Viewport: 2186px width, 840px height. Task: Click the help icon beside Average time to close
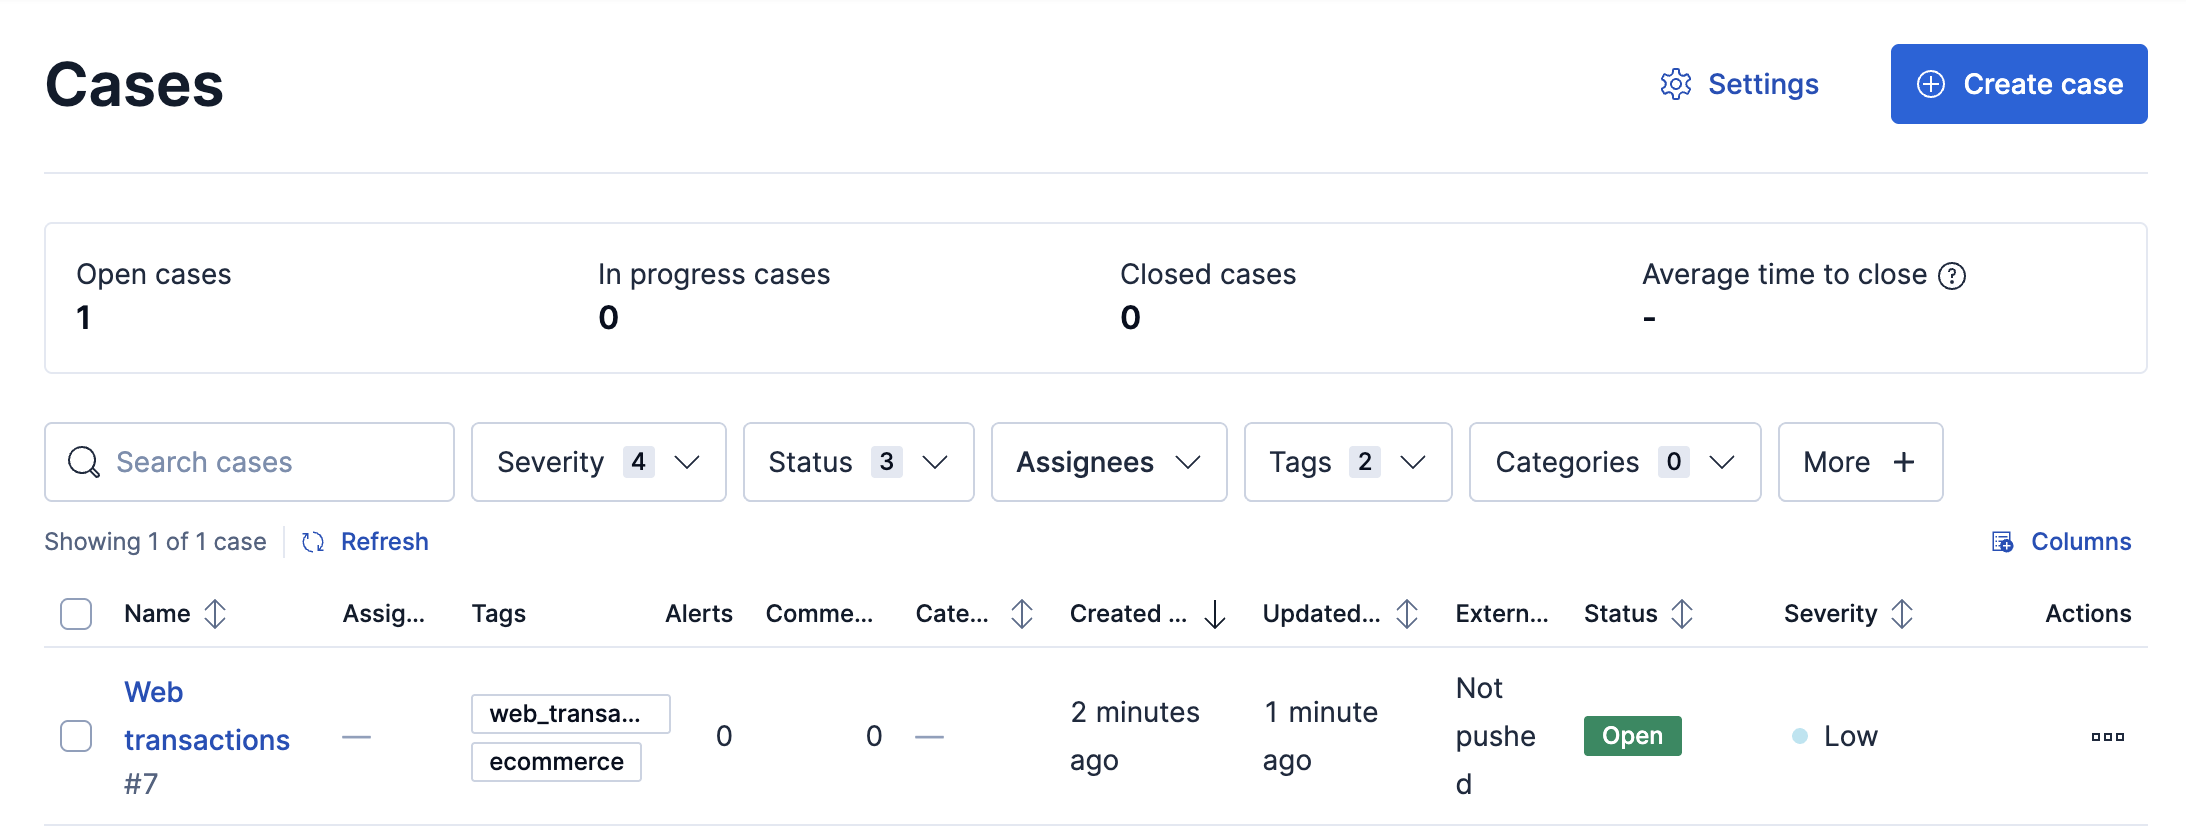point(1951,274)
